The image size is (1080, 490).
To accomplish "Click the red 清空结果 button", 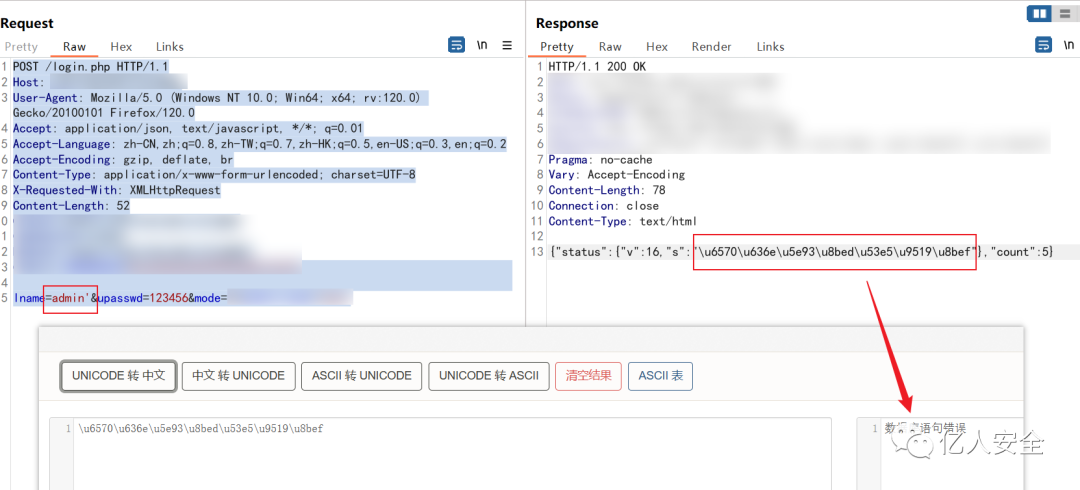I will pos(588,376).
